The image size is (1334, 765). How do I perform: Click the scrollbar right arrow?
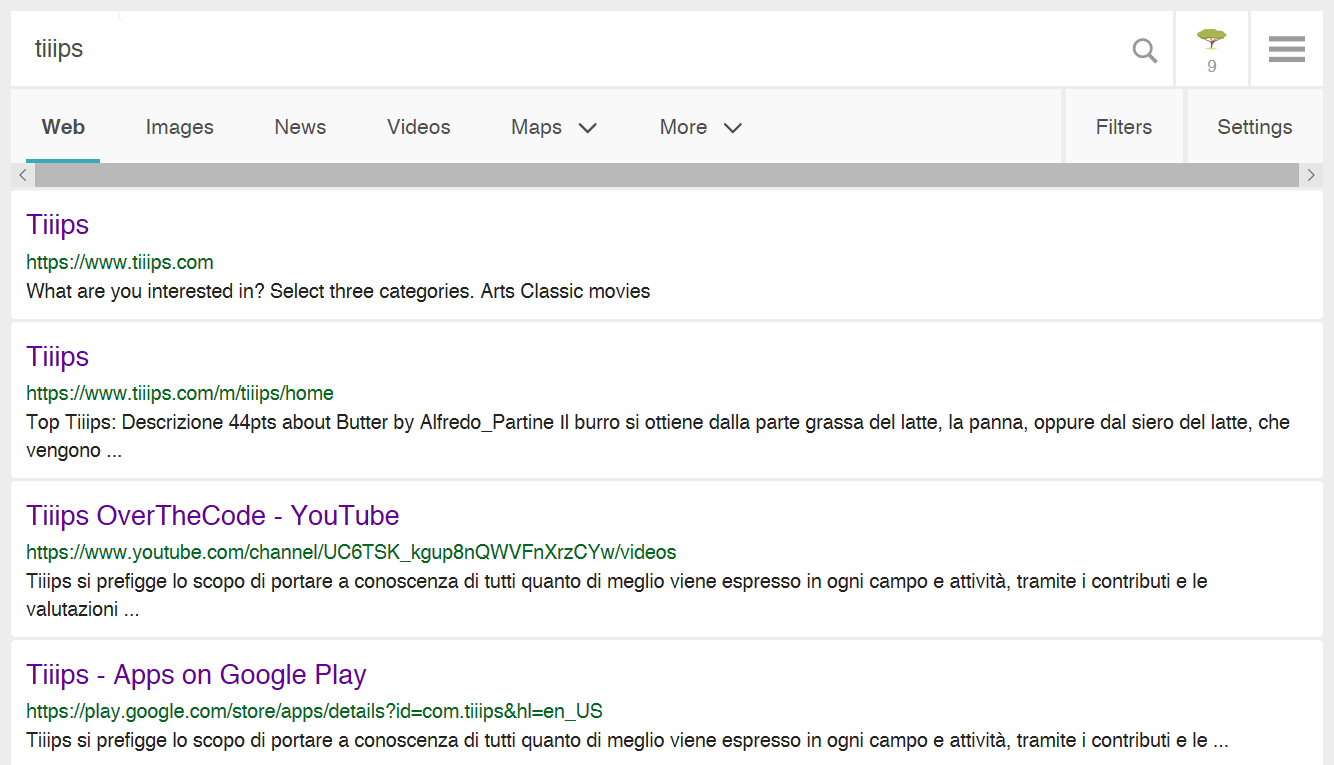(1311, 176)
